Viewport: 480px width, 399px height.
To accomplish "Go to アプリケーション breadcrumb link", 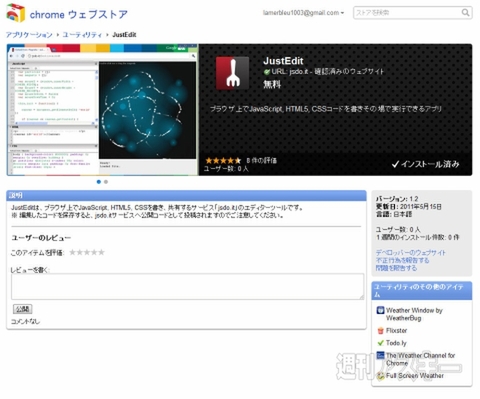I will pos(29,35).
